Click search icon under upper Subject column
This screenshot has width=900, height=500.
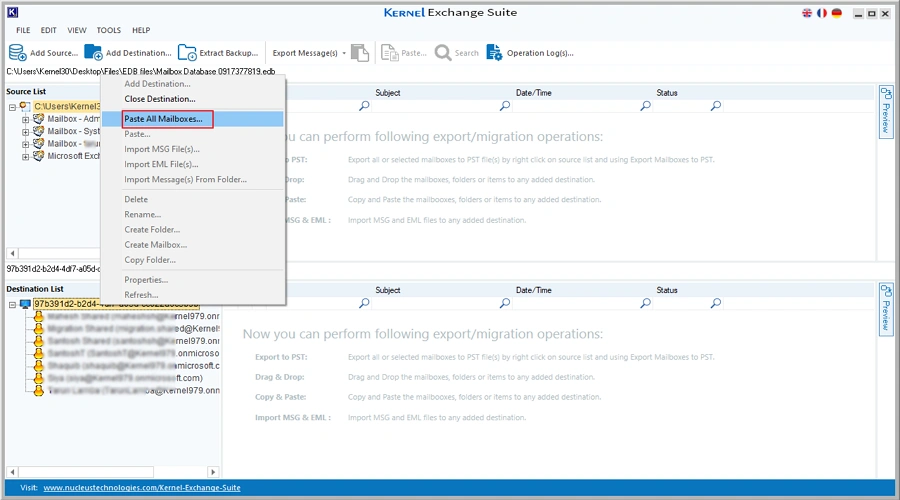coord(505,106)
